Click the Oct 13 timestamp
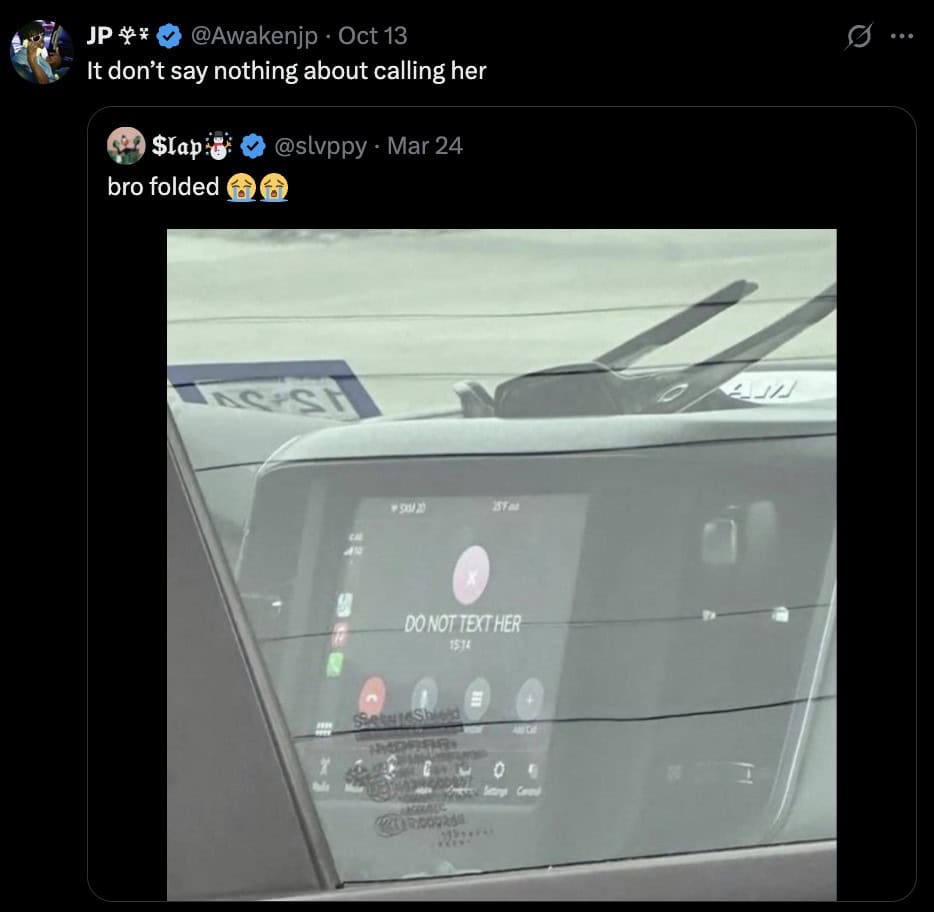 pyautogui.click(x=373, y=36)
